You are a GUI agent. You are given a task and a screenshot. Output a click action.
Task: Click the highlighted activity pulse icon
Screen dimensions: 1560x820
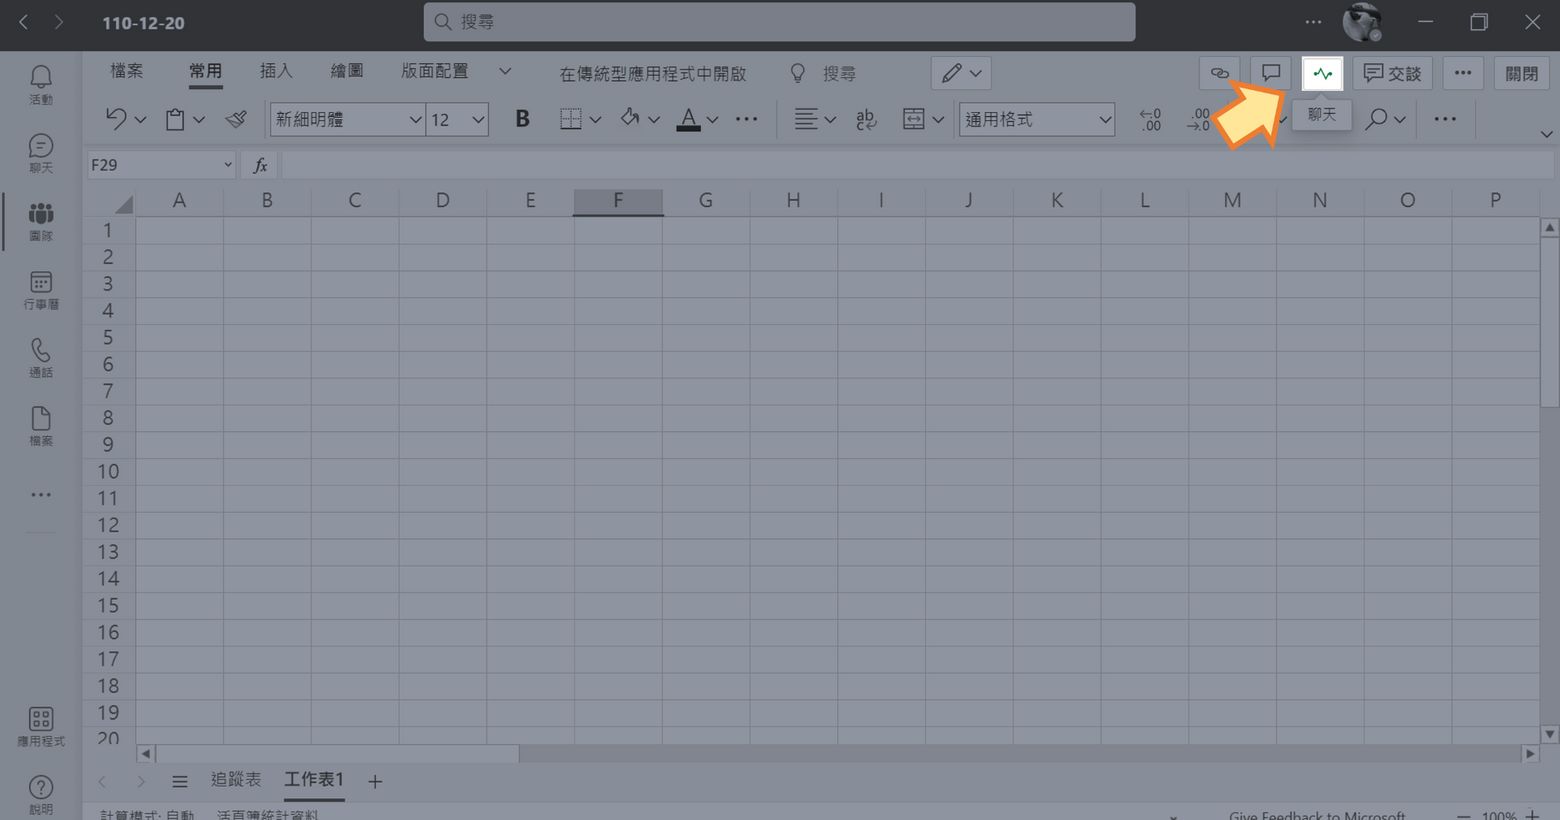(1322, 73)
